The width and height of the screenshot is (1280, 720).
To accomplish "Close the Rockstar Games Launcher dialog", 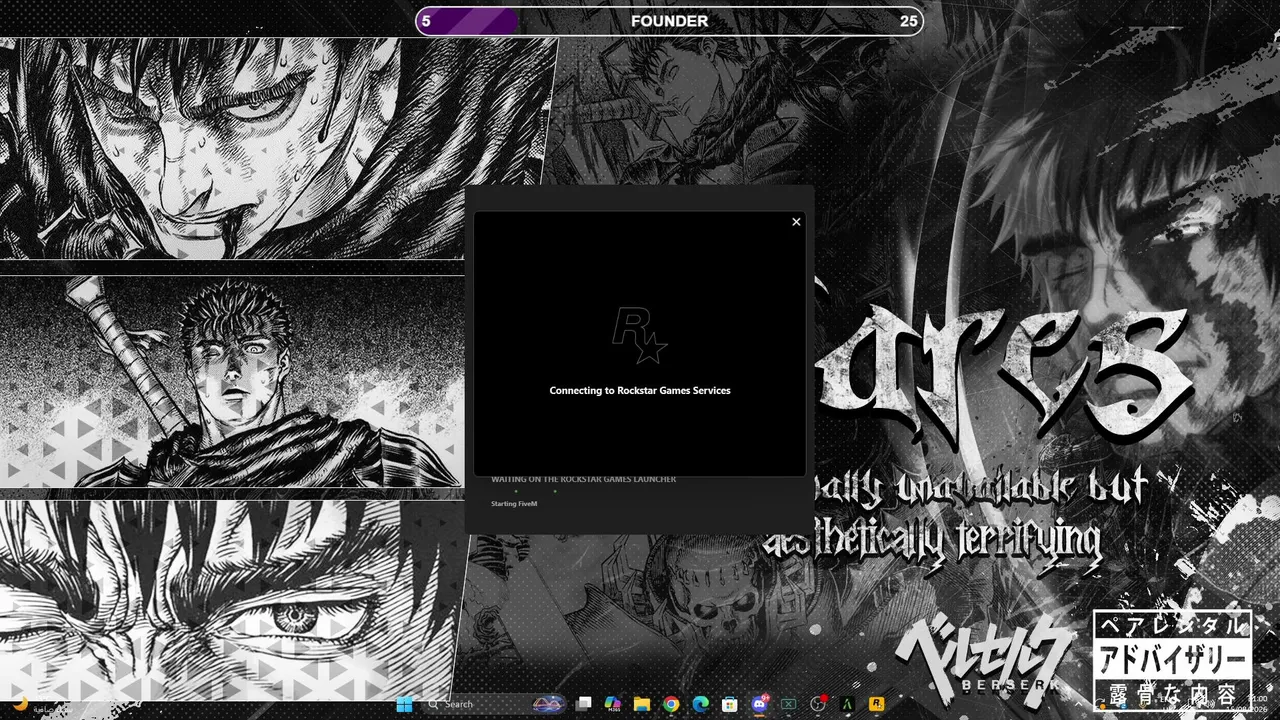I will coord(796,222).
